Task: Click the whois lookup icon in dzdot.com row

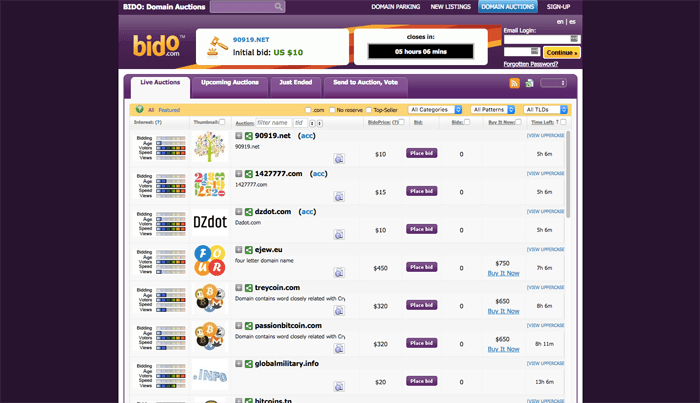Action: [339, 234]
